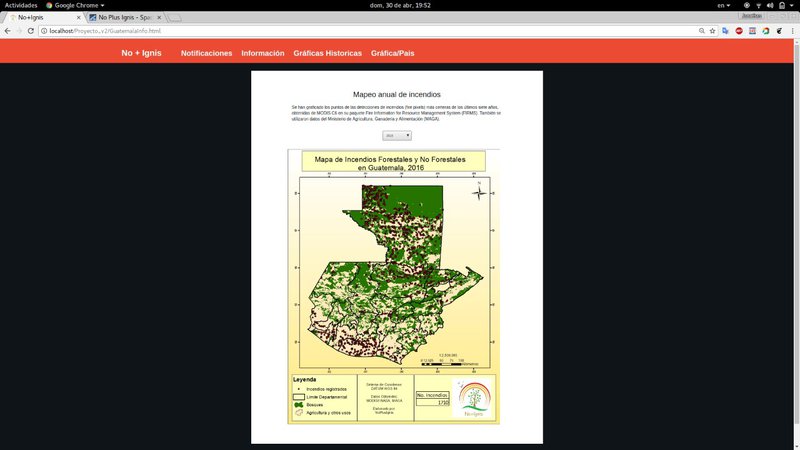
Task: Bookmark this page with the star icon
Action: pos(711,31)
